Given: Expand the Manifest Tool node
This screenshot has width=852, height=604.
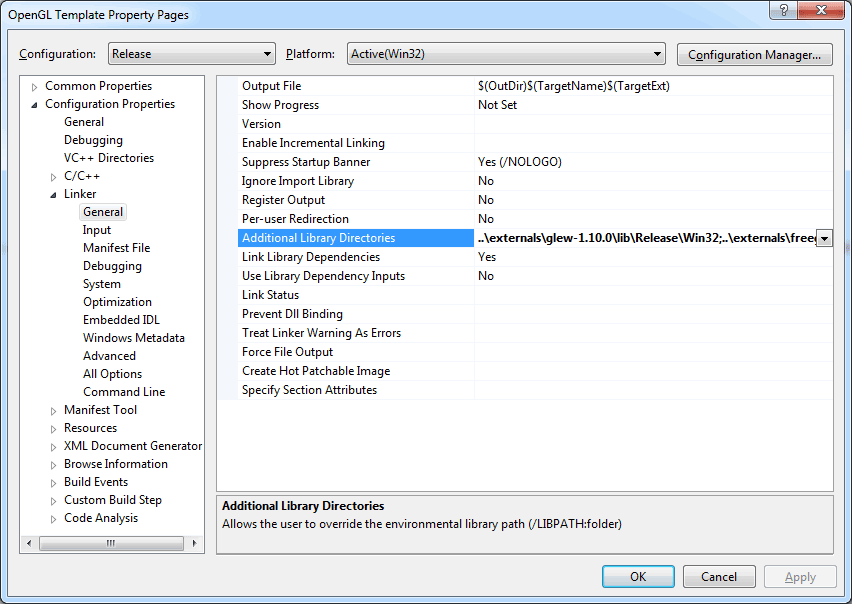Looking at the screenshot, I should point(53,411).
